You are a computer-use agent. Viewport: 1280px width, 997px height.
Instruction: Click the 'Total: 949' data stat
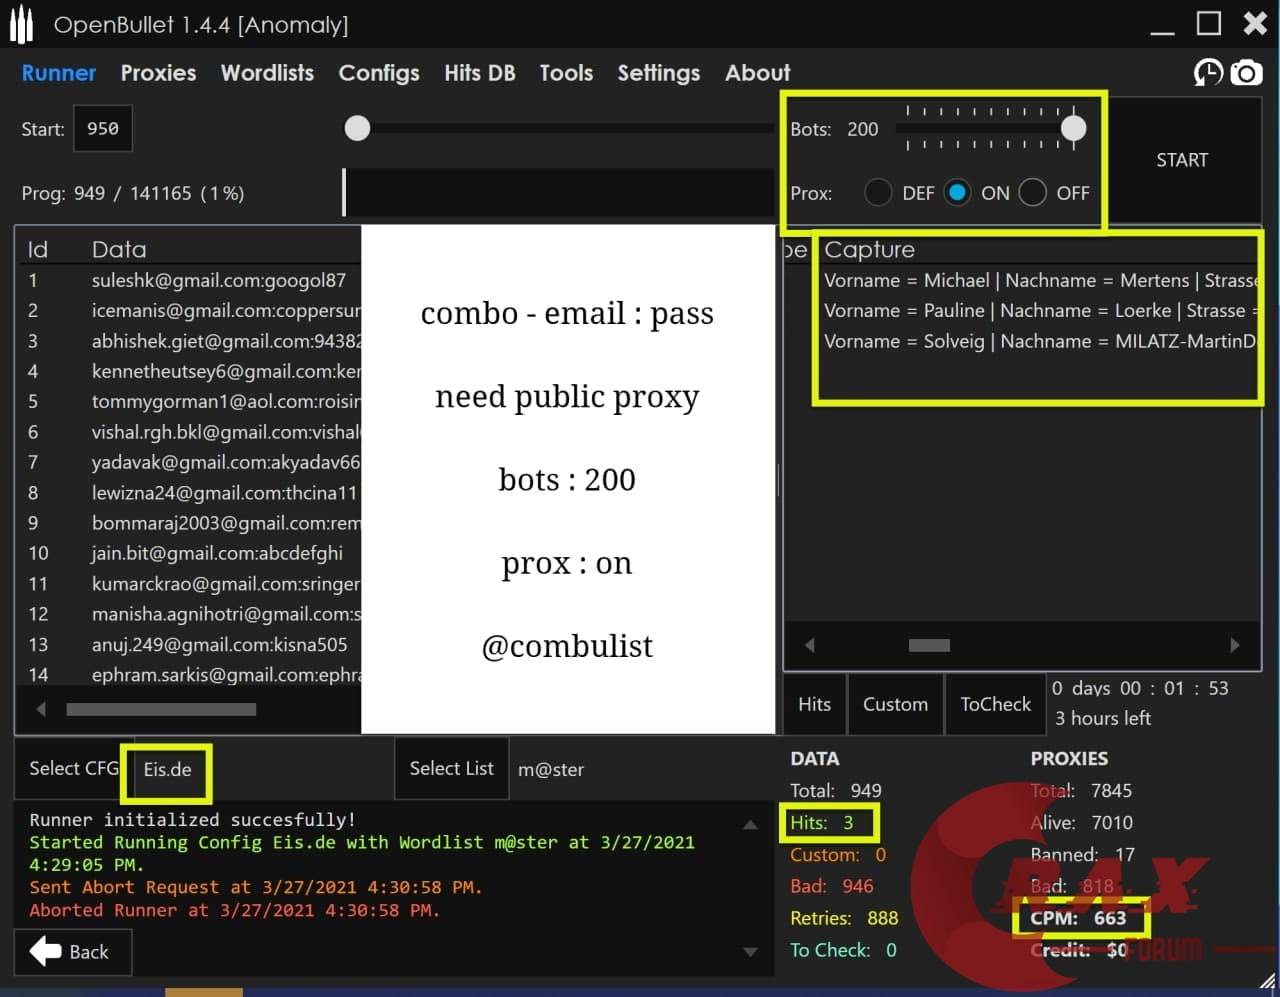pyautogui.click(x=836, y=790)
